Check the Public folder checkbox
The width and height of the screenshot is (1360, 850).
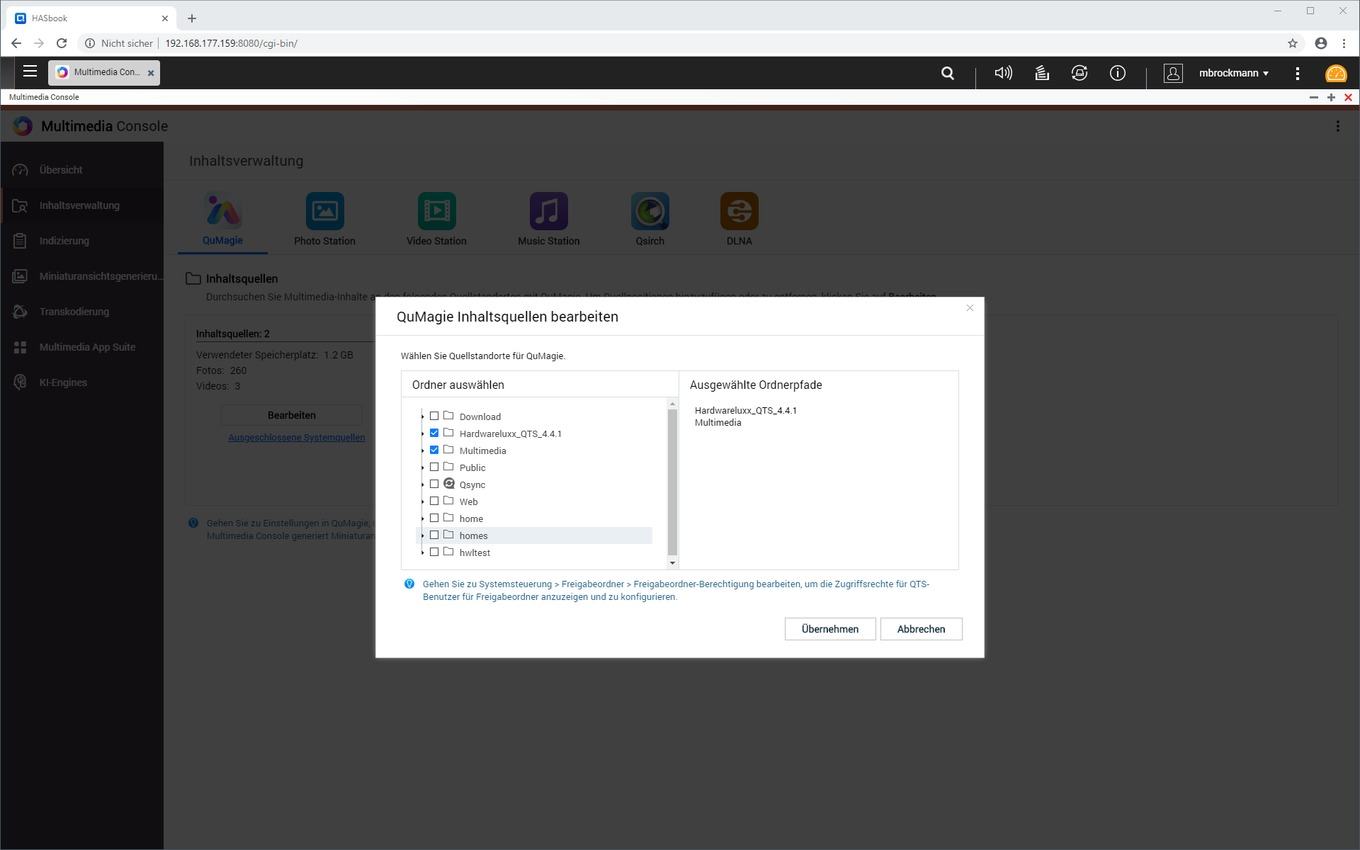click(x=434, y=467)
